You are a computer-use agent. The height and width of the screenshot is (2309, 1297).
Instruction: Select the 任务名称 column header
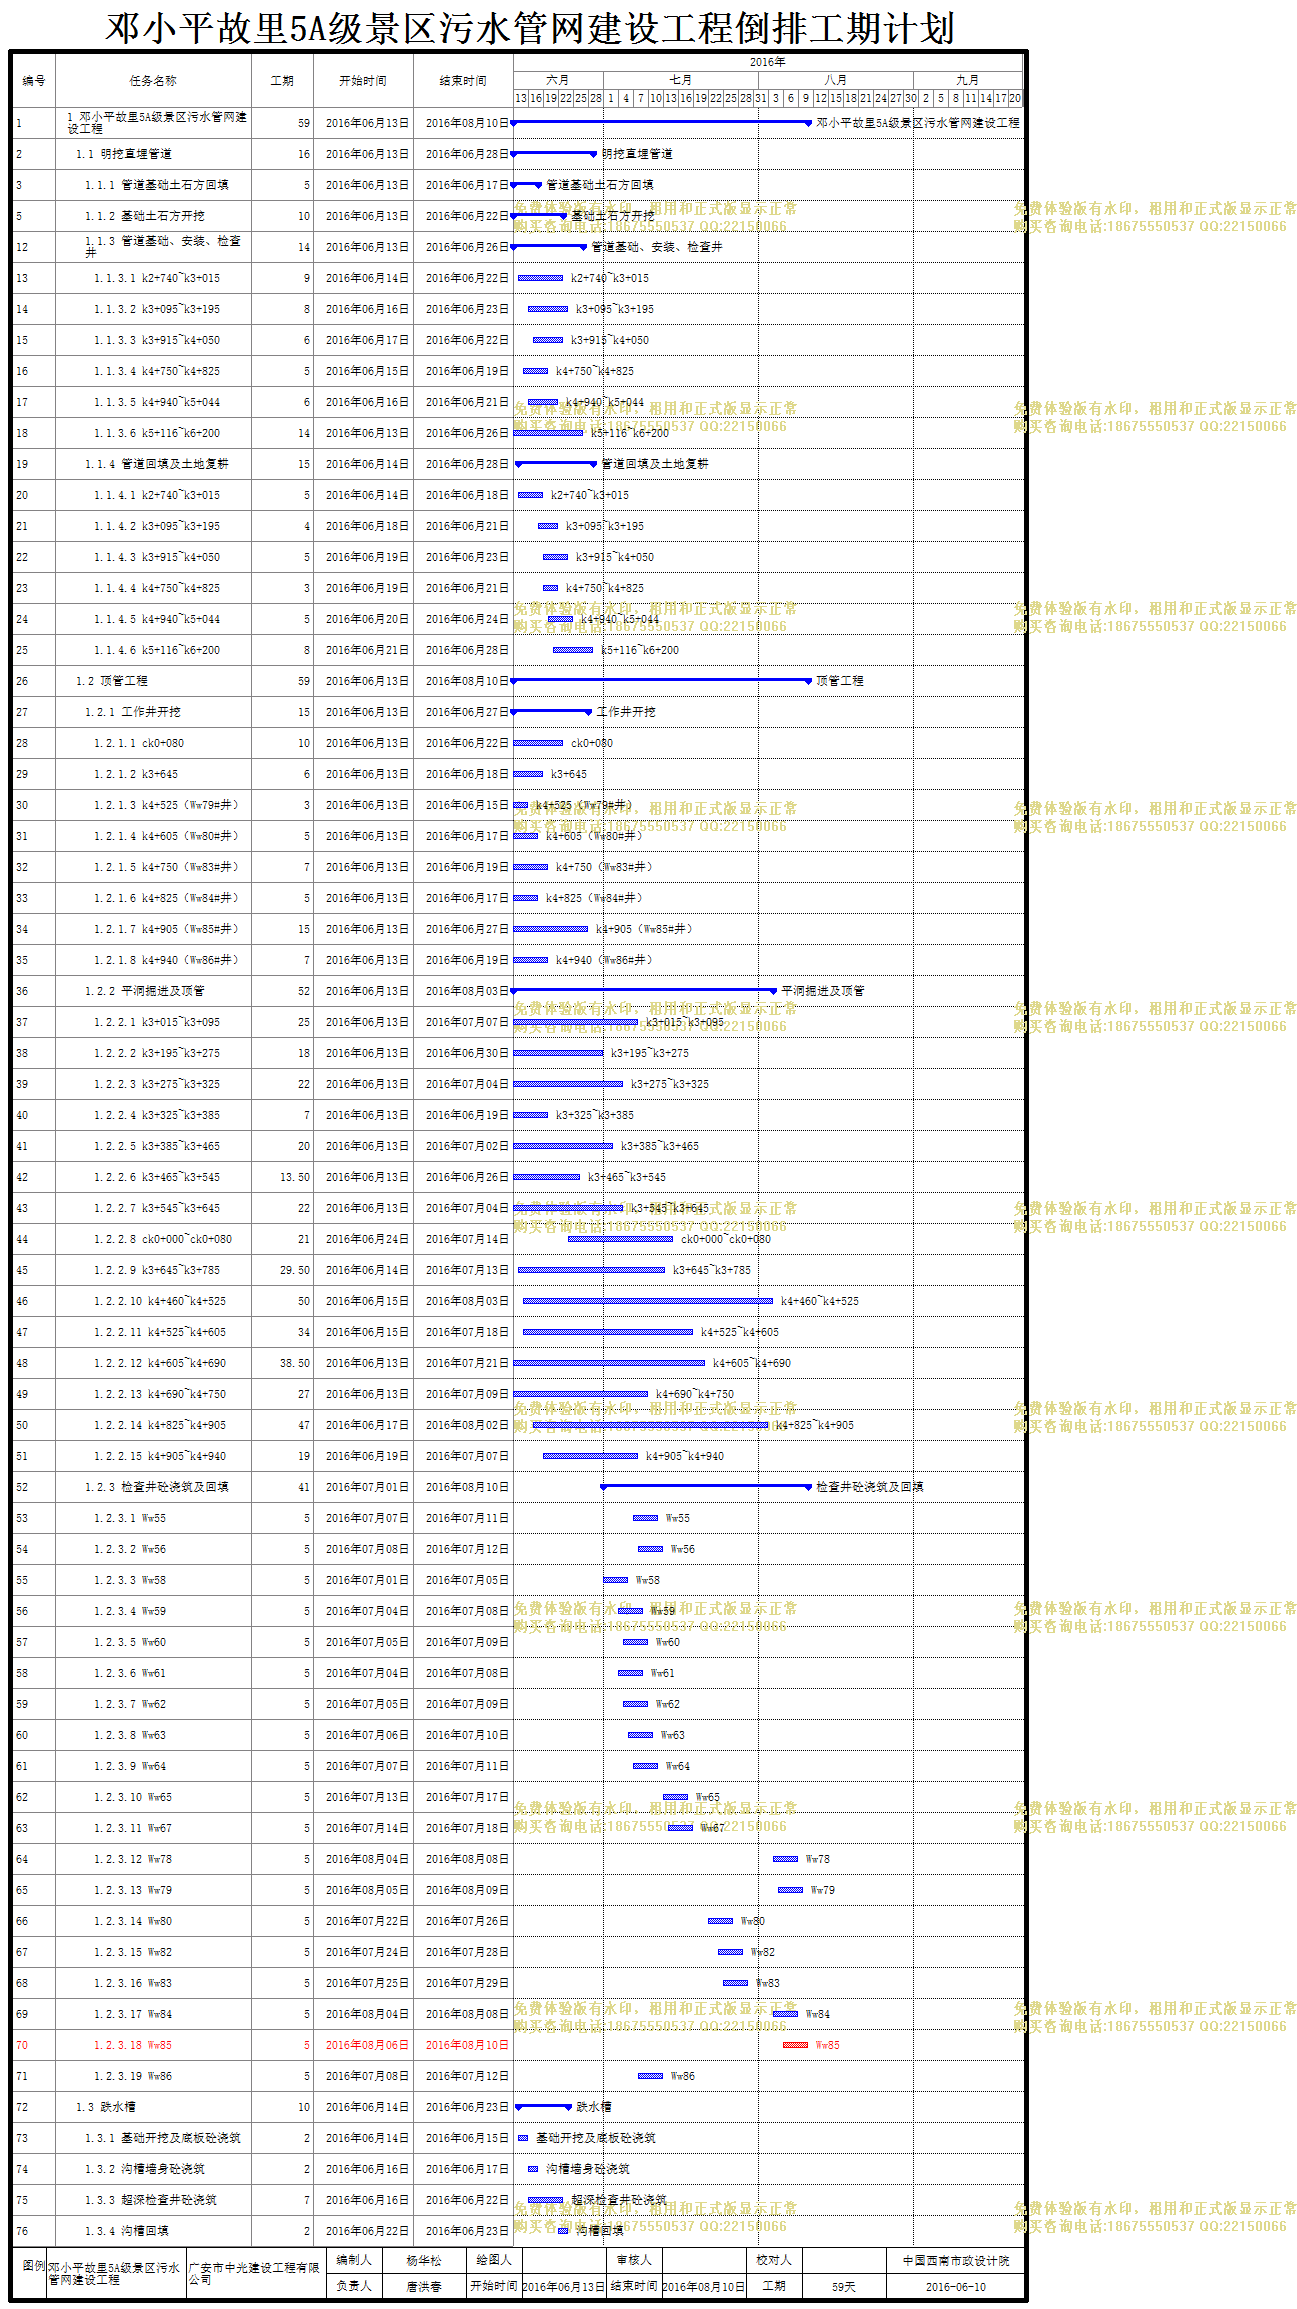coord(153,81)
